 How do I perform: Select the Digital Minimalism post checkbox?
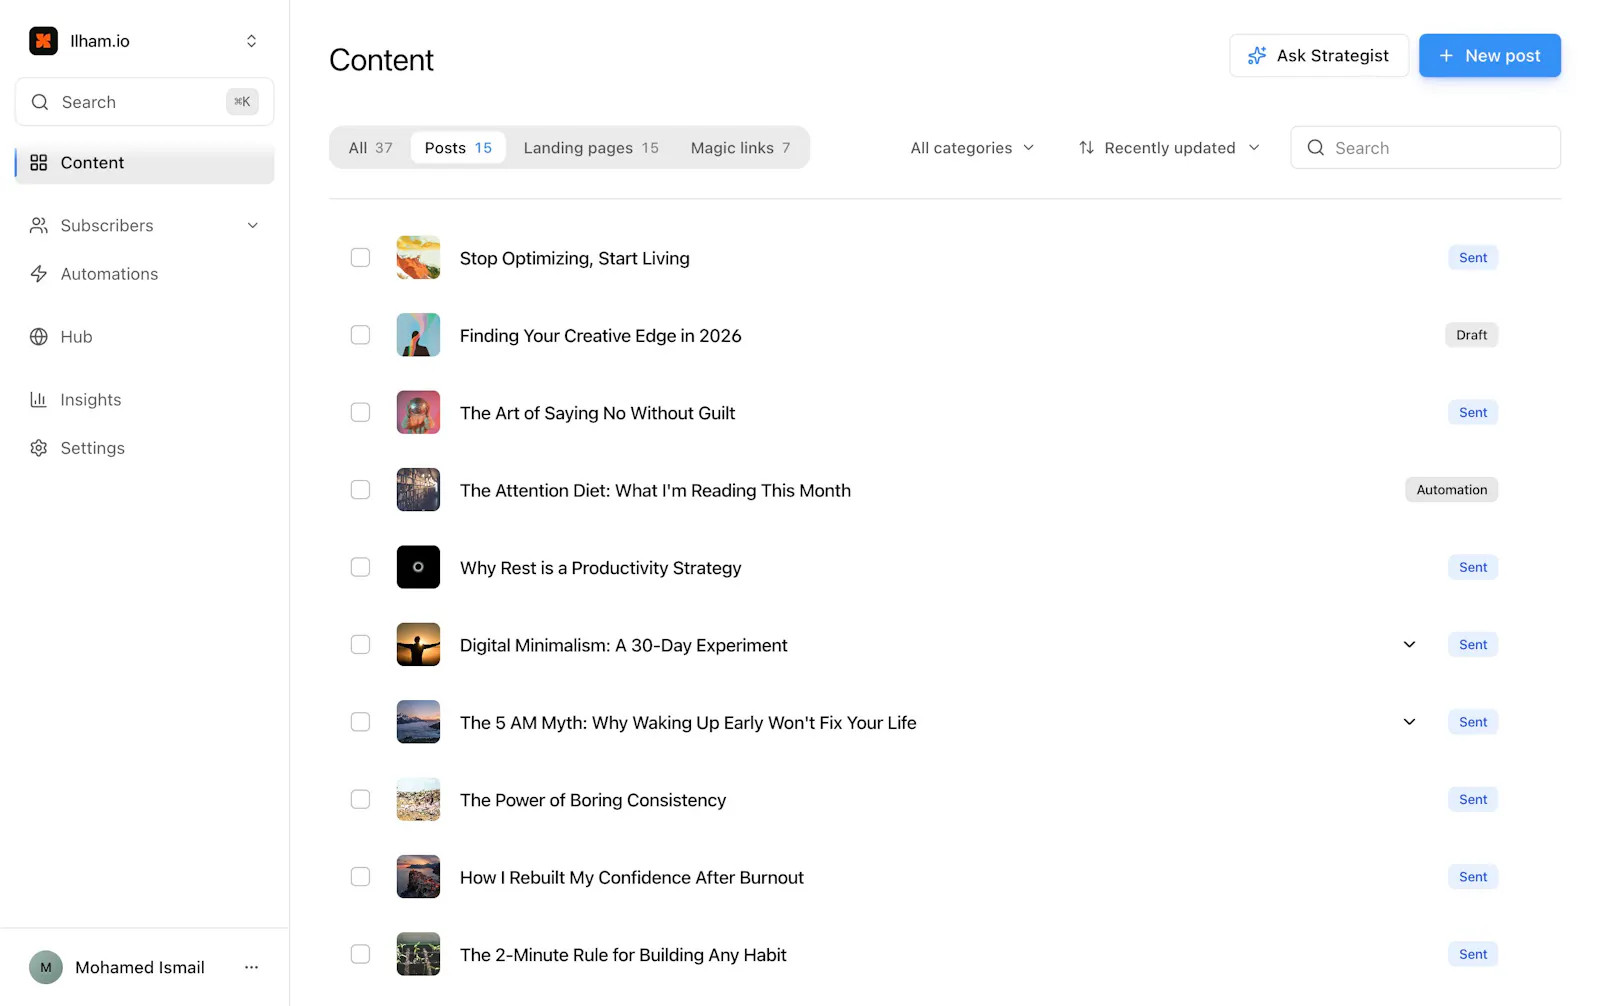(360, 645)
